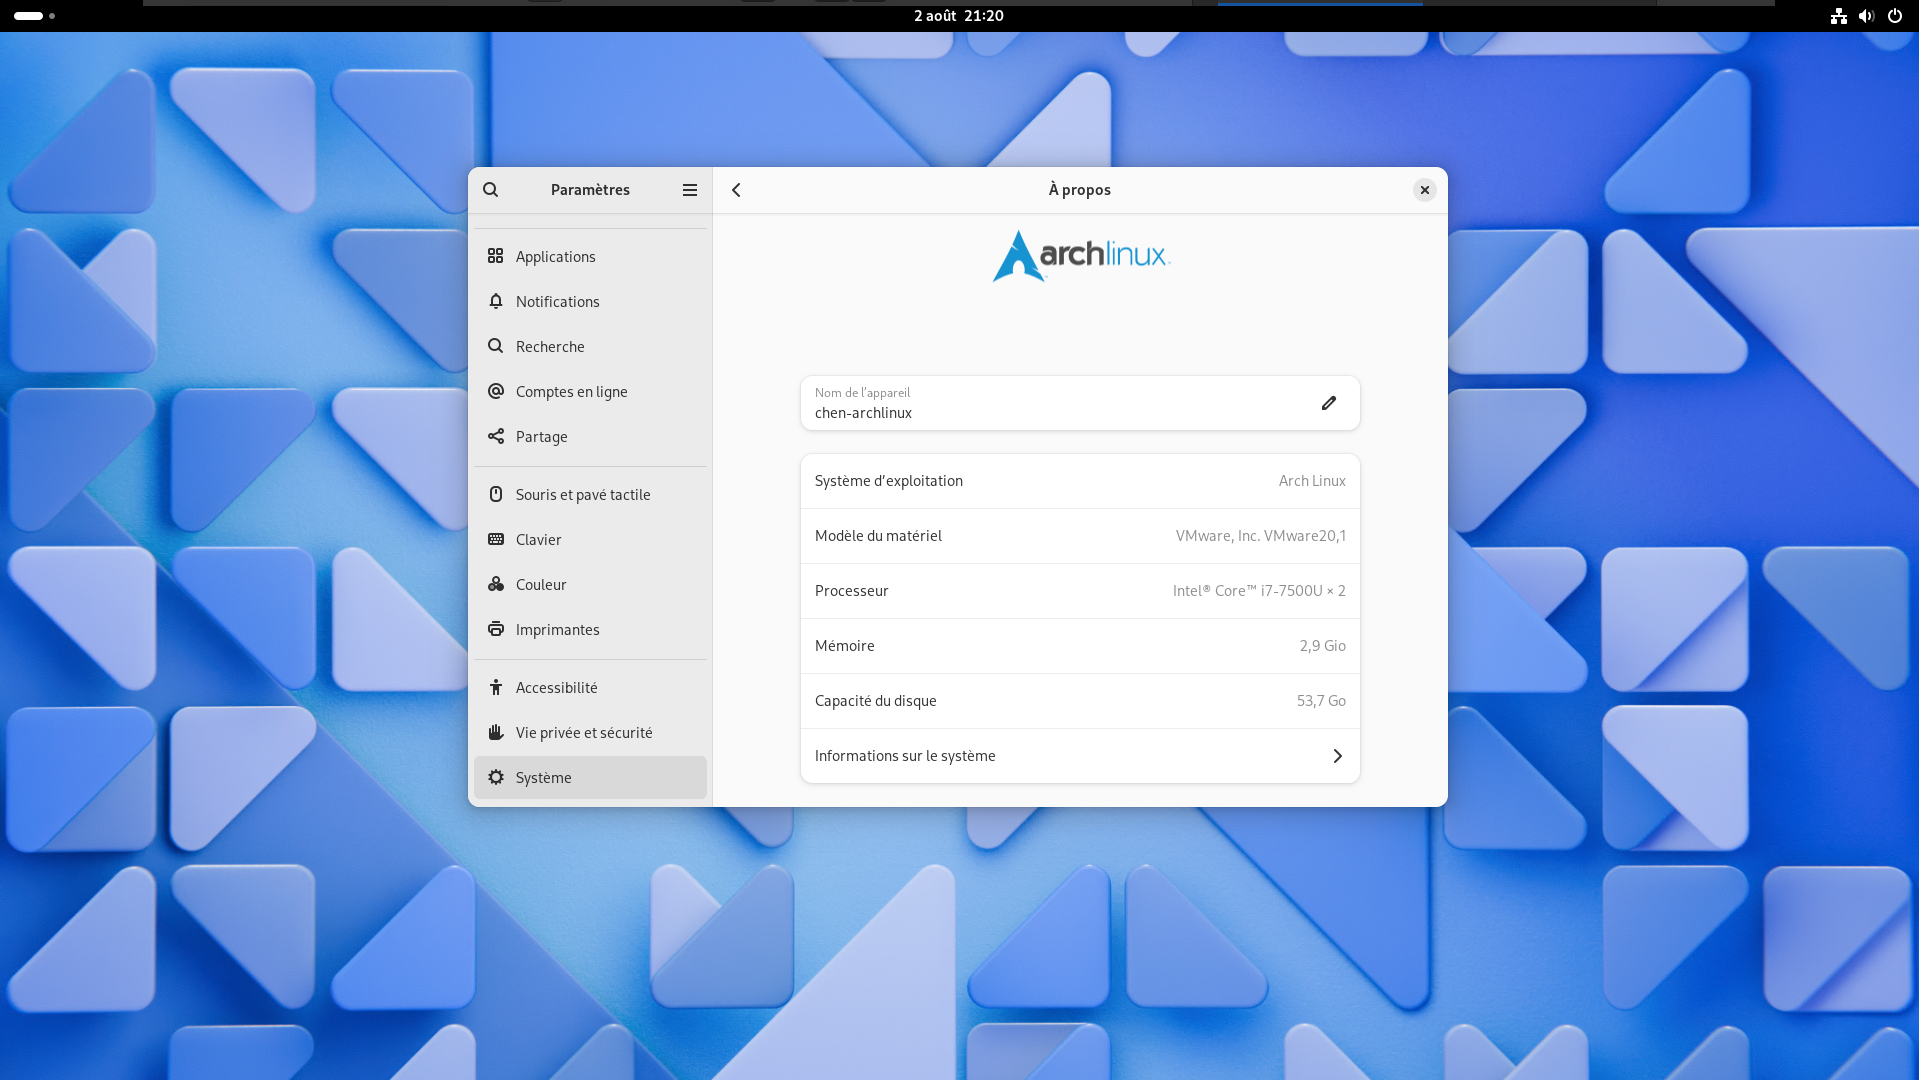Edit device name with the pencil icon
This screenshot has height=1080, width=1919.
click(1329, 403)
